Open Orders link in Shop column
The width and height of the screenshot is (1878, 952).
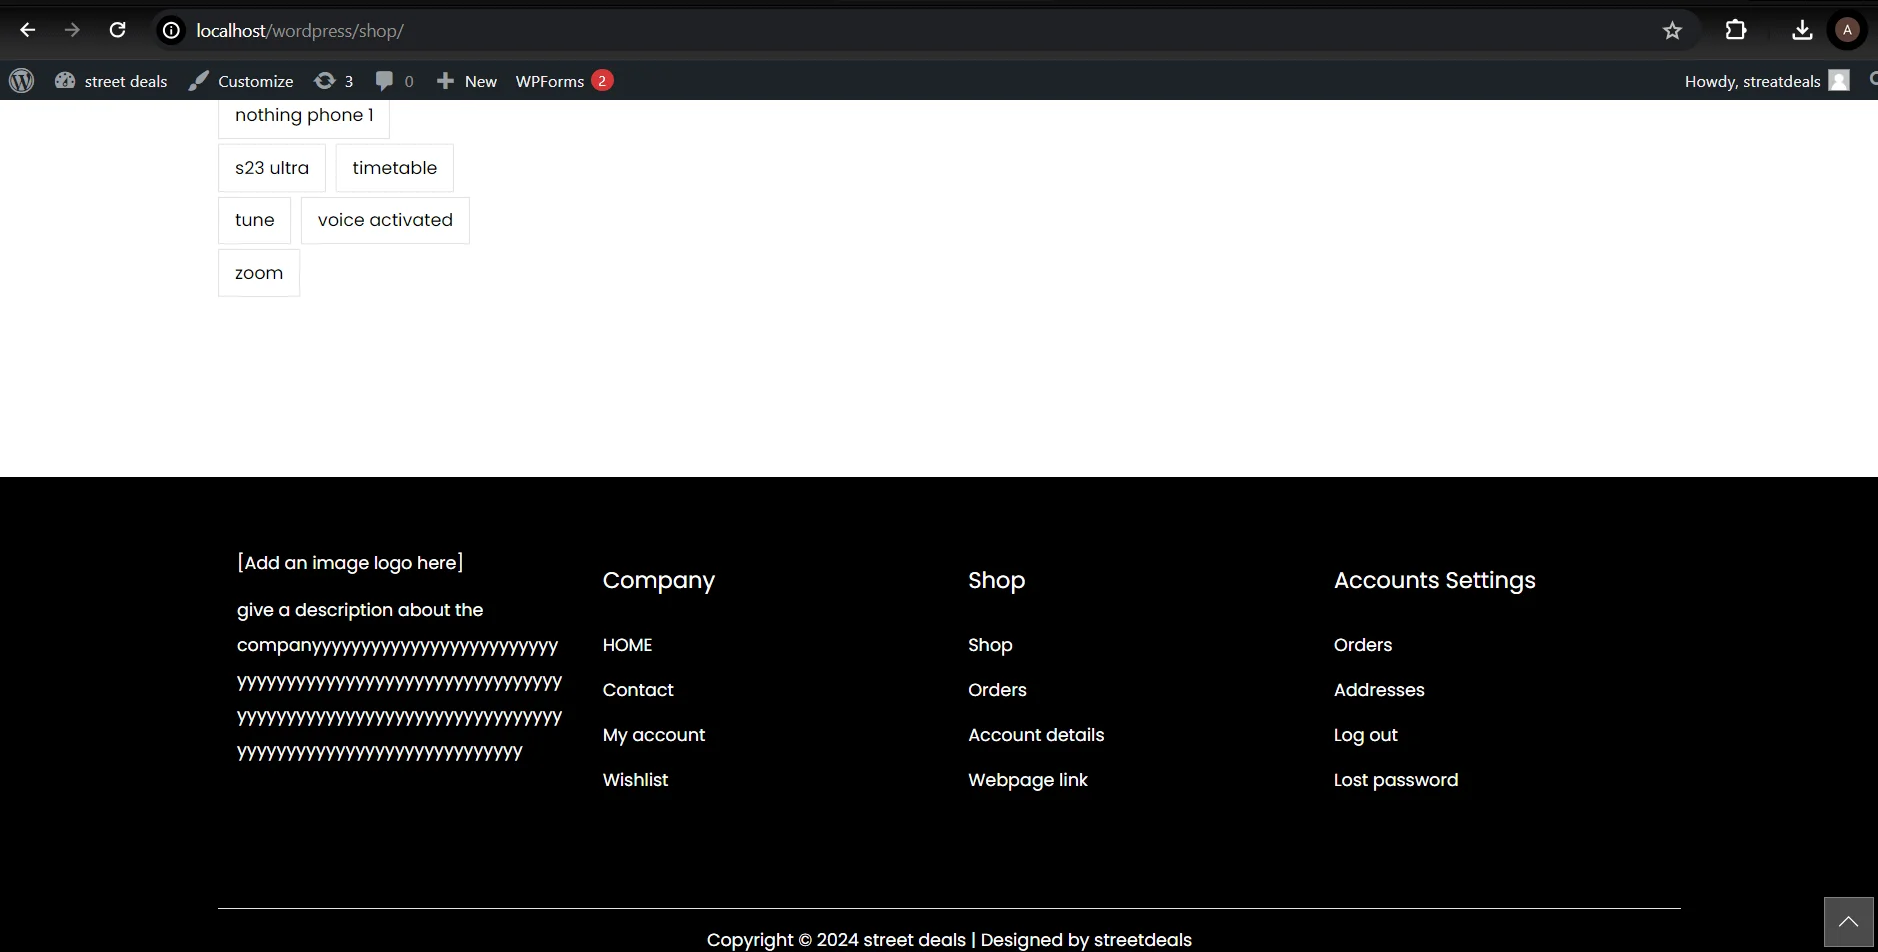click(997, 690)
